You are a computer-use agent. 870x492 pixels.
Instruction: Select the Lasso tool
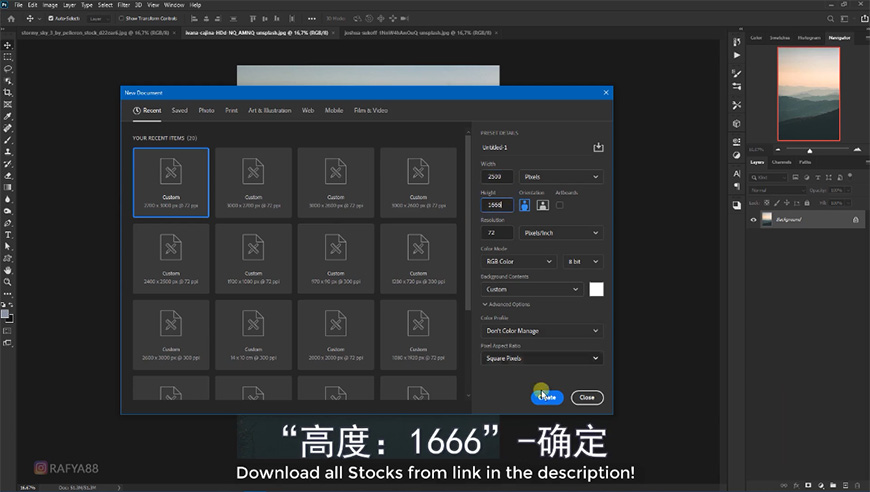[x=8, y=69]
